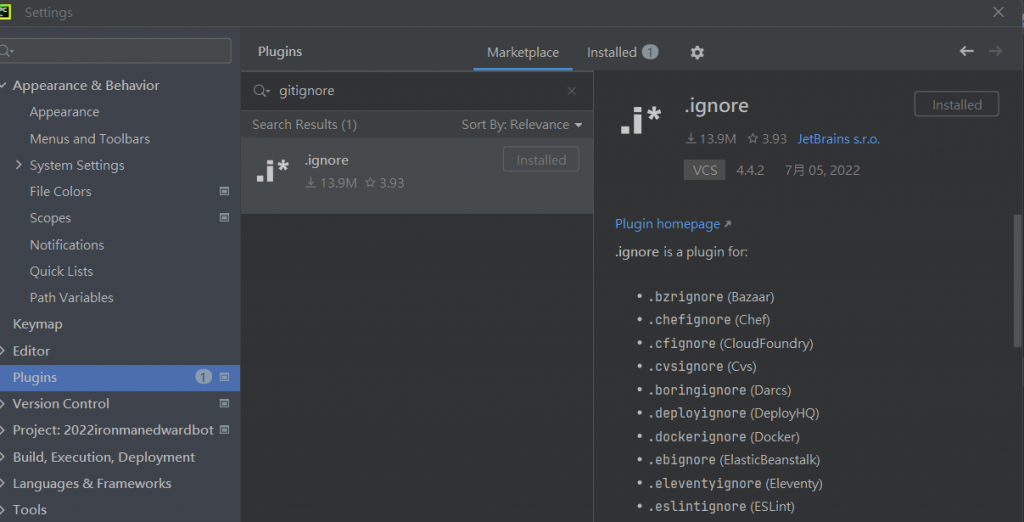1024x522 pixels.
Task: Click the .eslintignore (ESLint) list entry
Action: 721,506
